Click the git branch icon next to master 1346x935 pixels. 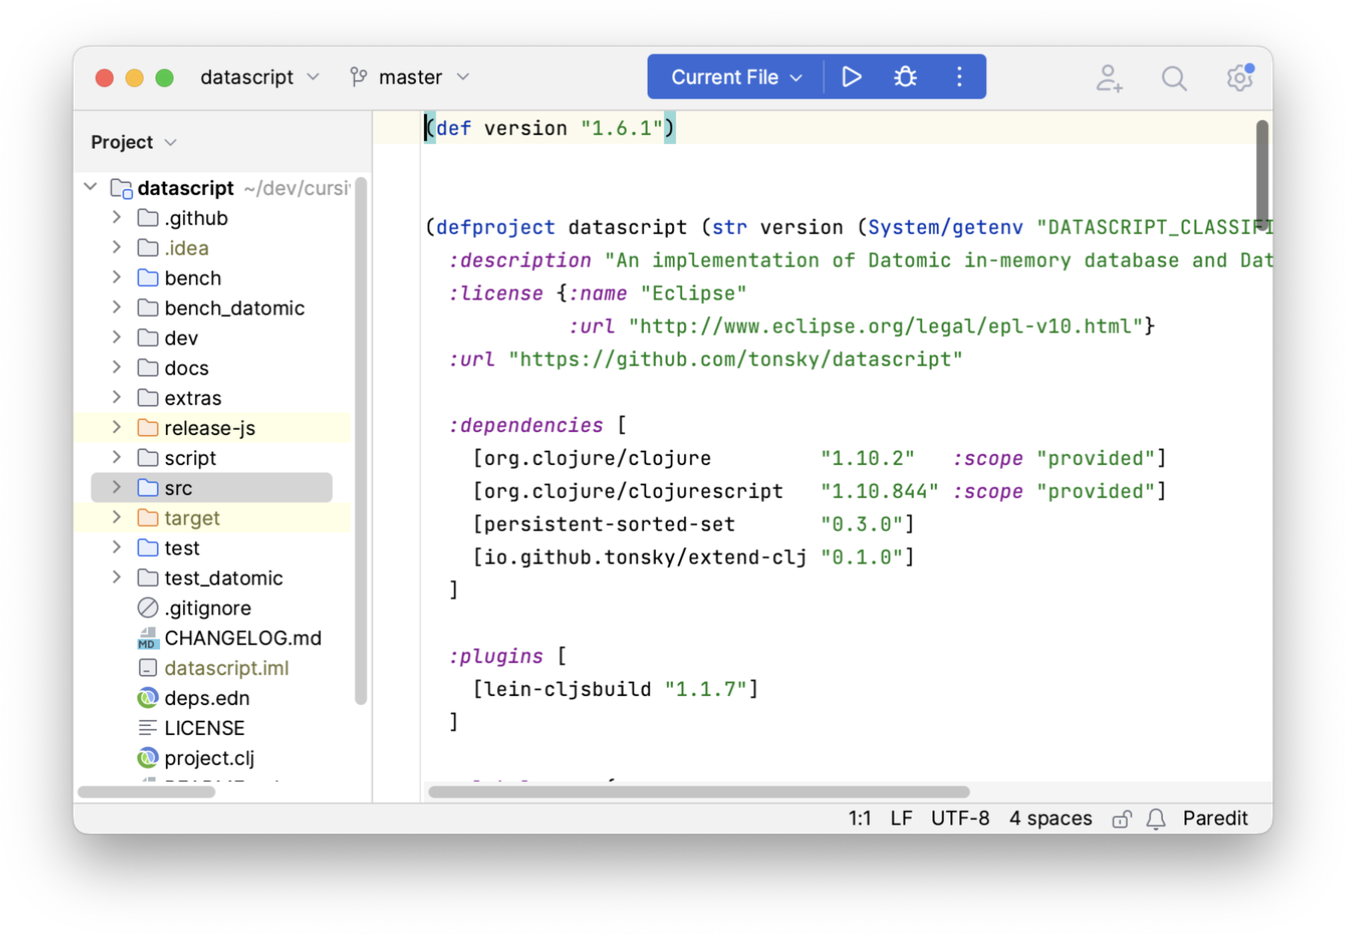coord(358,77)
